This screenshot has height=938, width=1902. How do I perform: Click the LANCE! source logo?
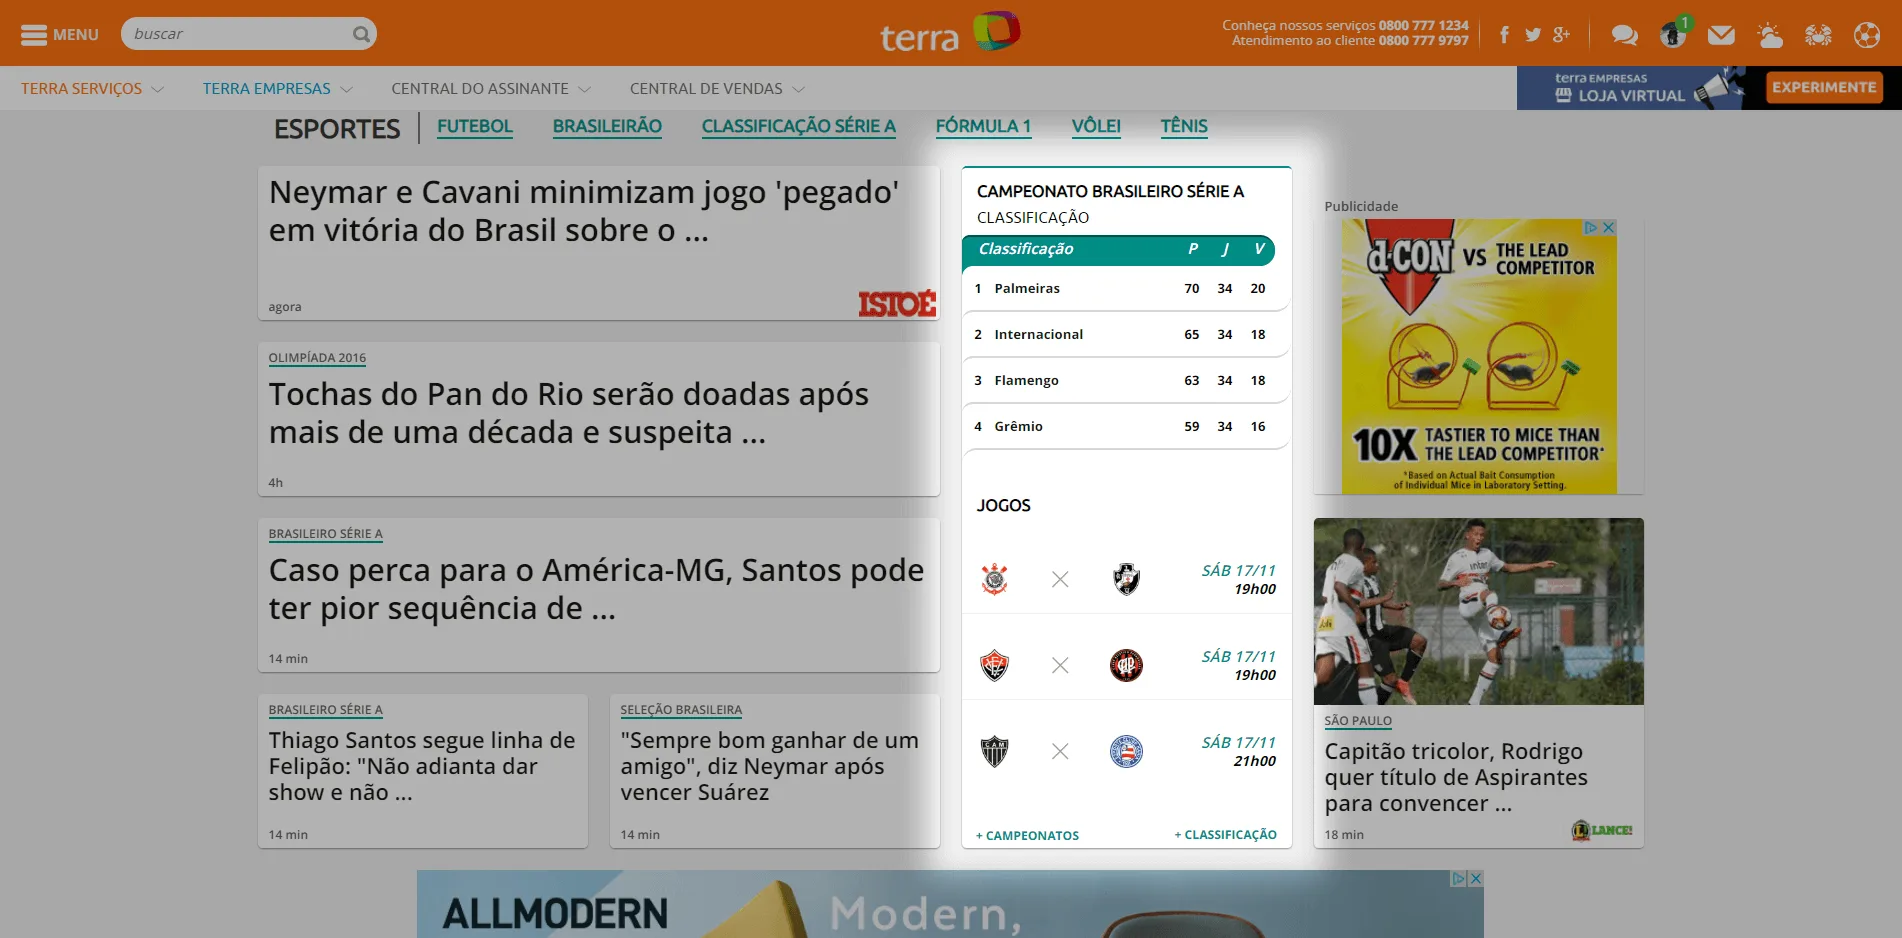pyautogui.click(x=1602, y=830)
